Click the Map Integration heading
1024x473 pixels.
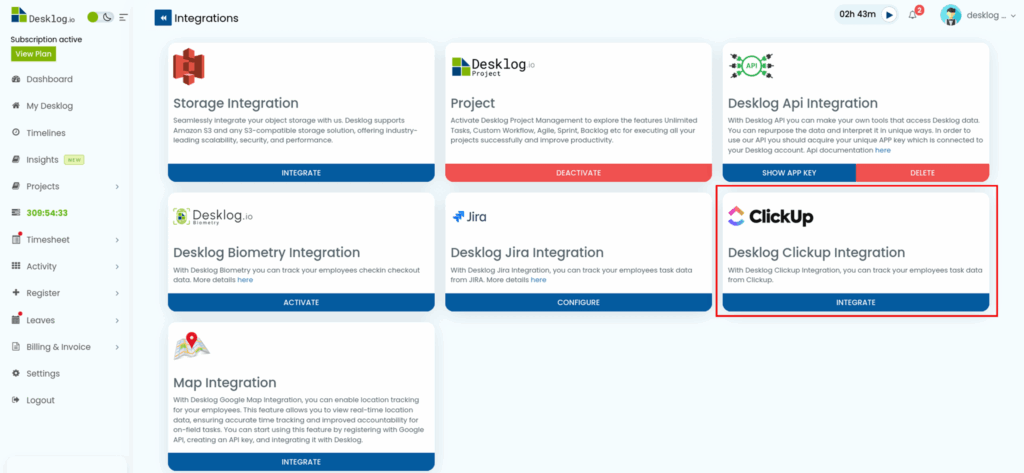click(225, 382)
